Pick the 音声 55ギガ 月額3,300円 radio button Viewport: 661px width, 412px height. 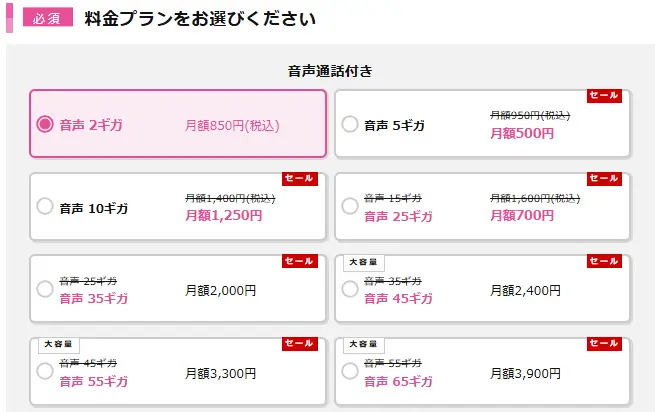[44, 372]
